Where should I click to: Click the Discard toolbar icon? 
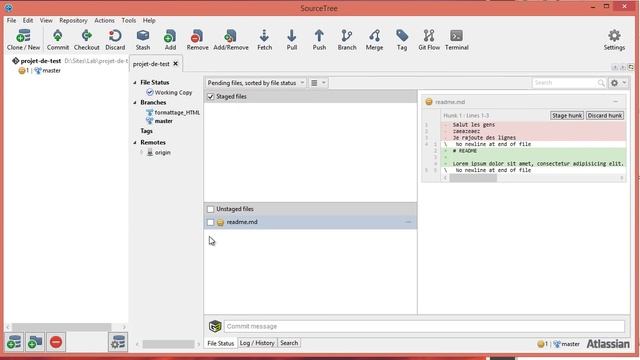[x=115, y=40]
